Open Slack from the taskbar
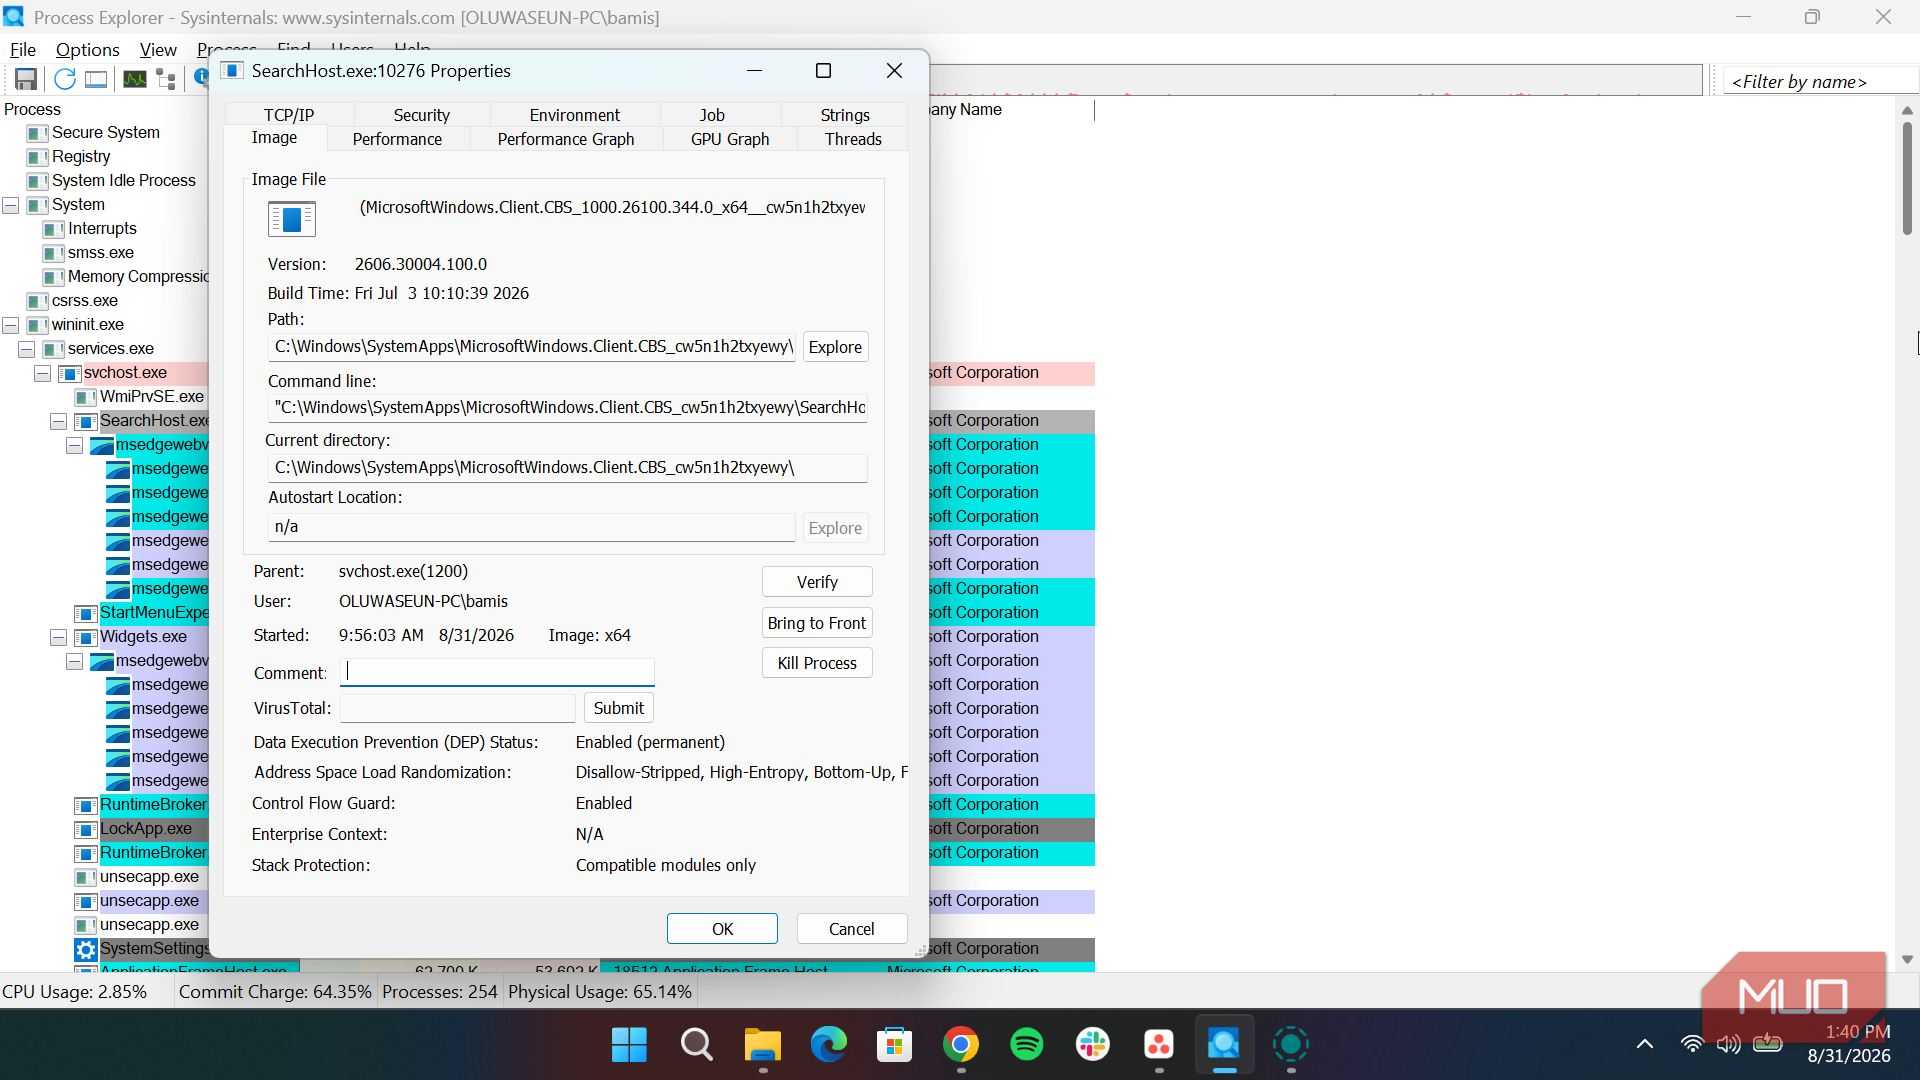This screenshot has width=1920, height=1080. click(x=1093, y=1045)
